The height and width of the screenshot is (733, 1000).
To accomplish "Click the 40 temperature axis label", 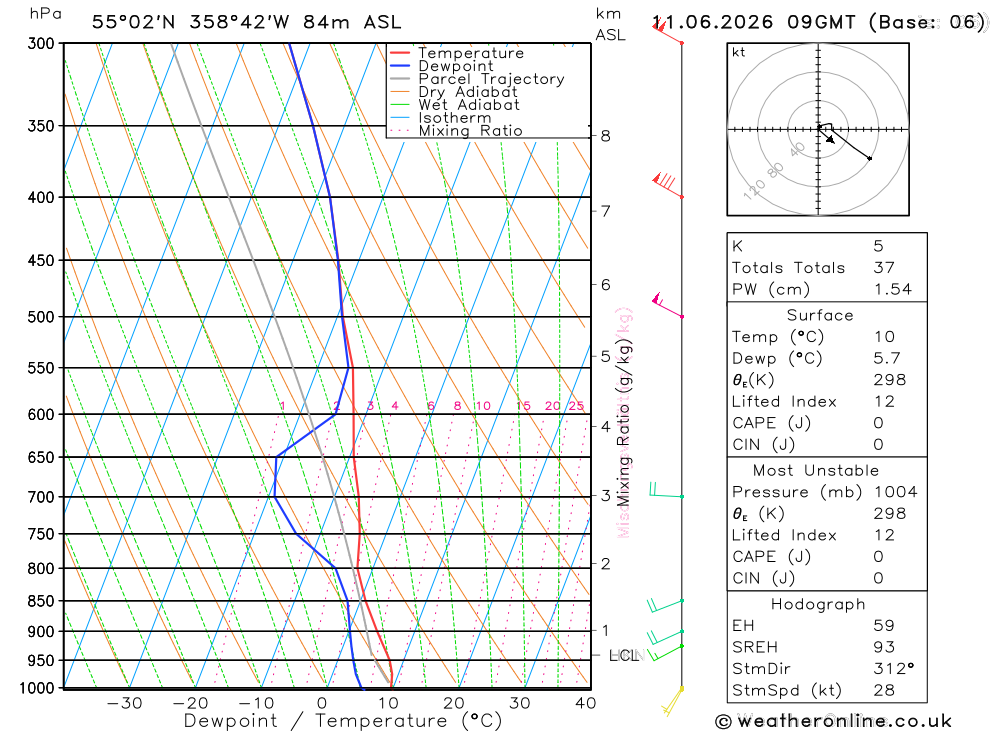I will point(585,704).
